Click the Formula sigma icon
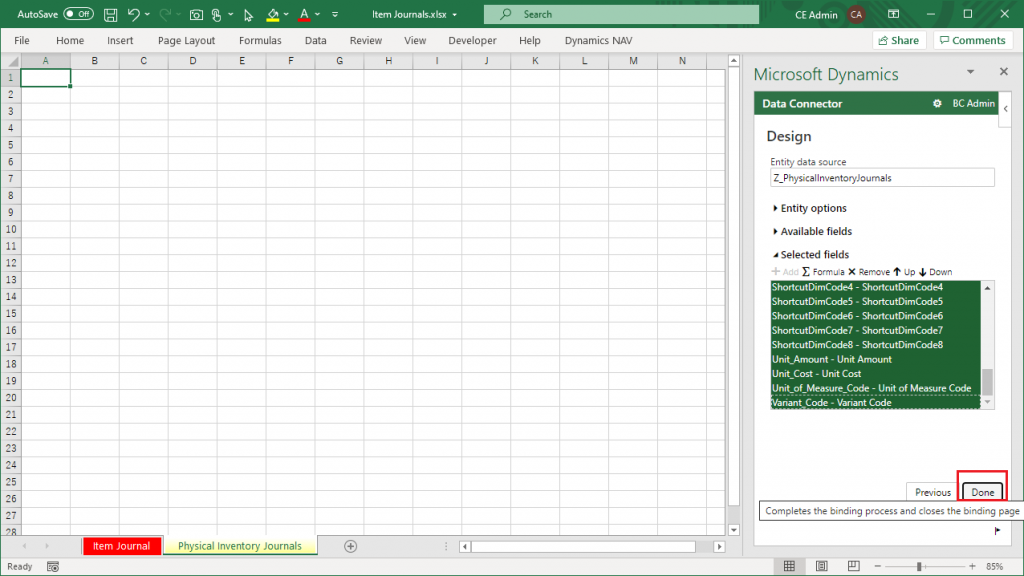The image size is (1024, 576). (806, 272)
